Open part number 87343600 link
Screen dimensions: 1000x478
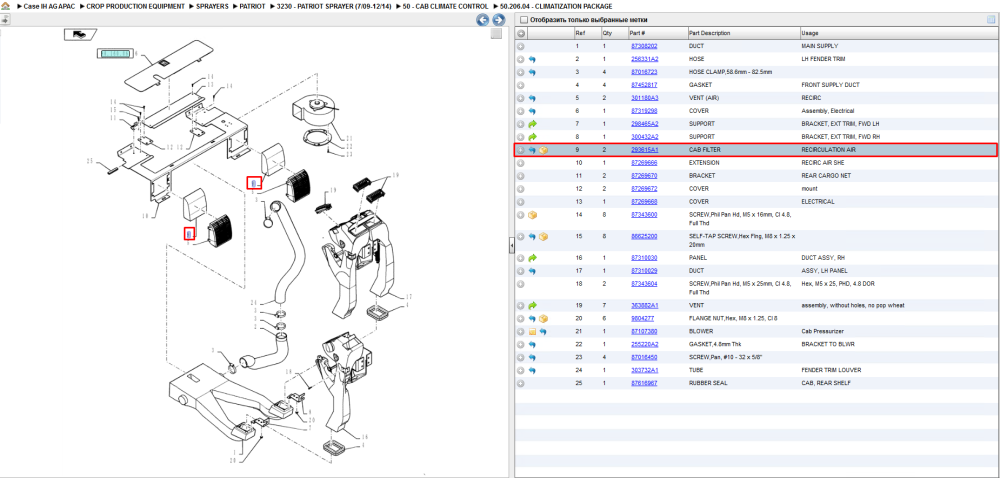point(644,215)
